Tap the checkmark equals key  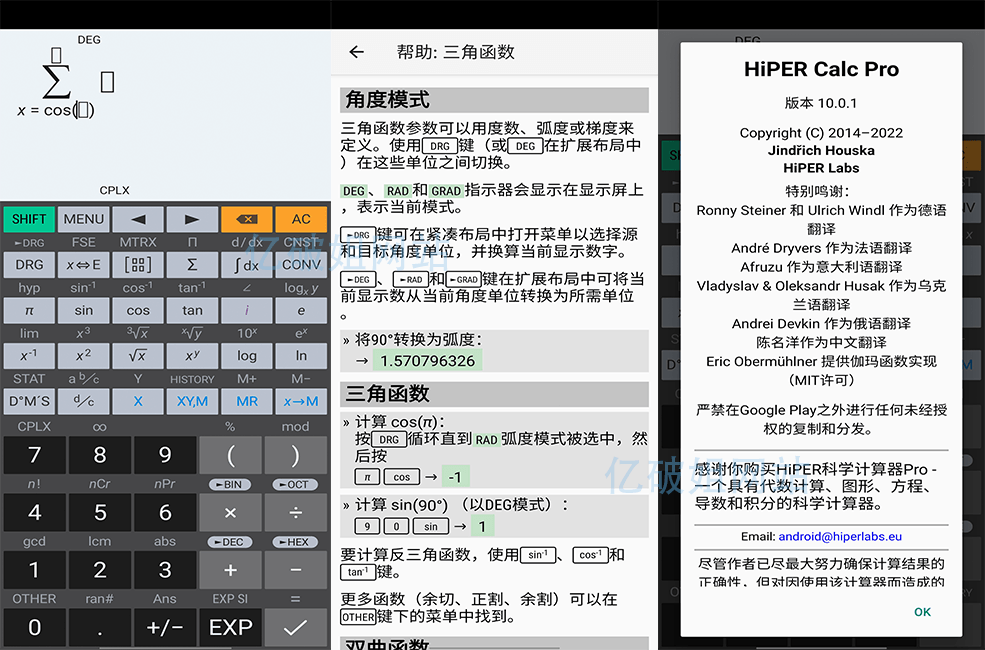(x=295, y=627)
